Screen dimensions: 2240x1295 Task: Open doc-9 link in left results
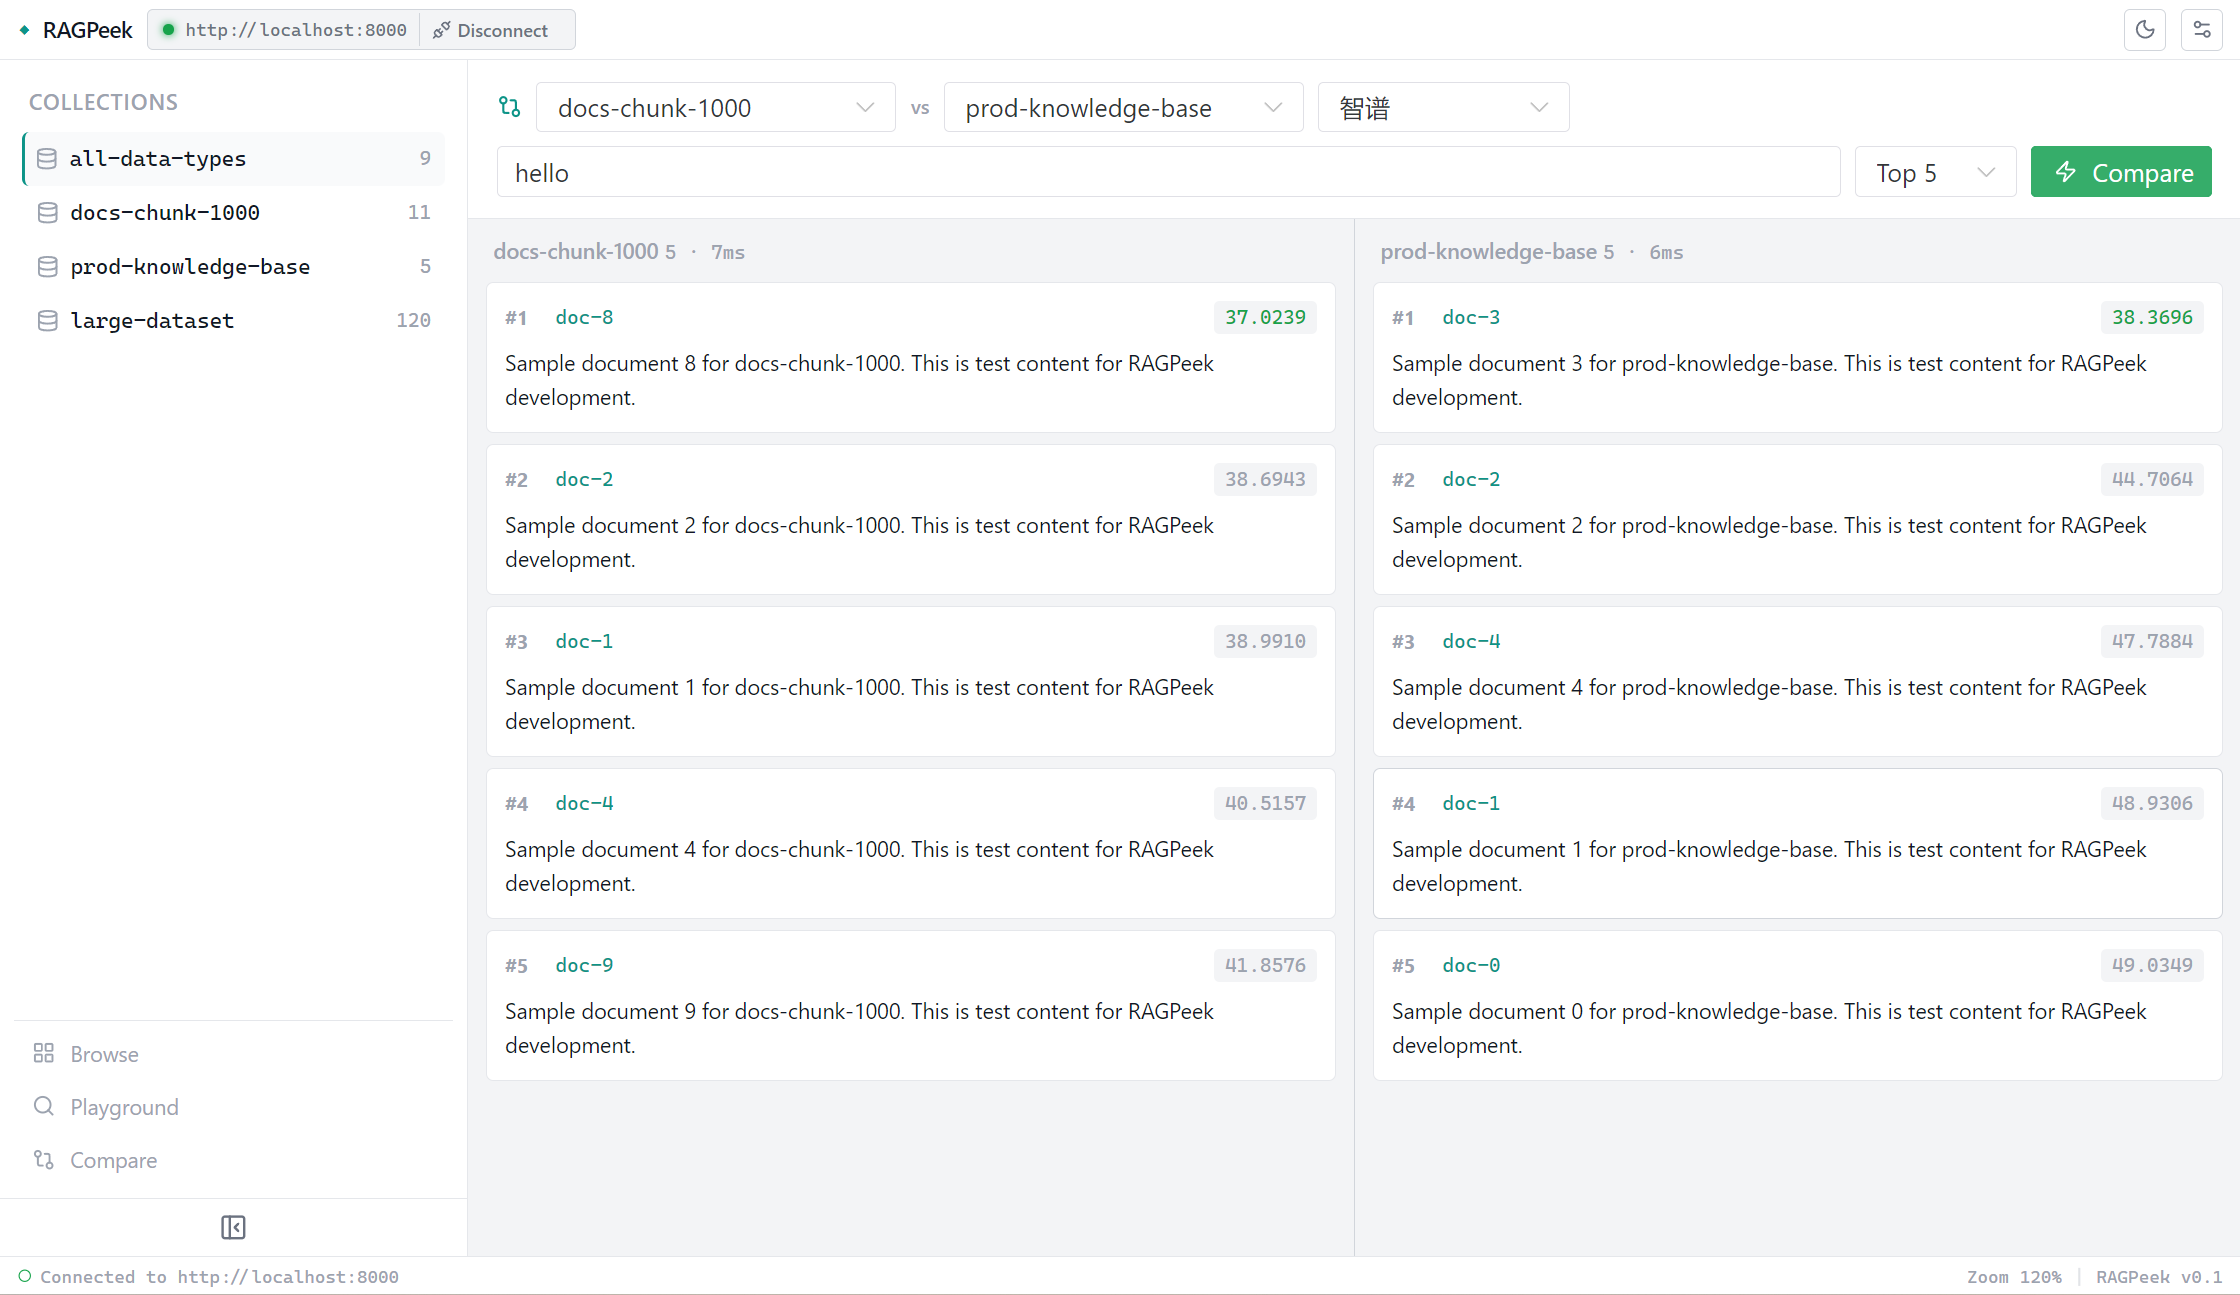tap(584, 965)
